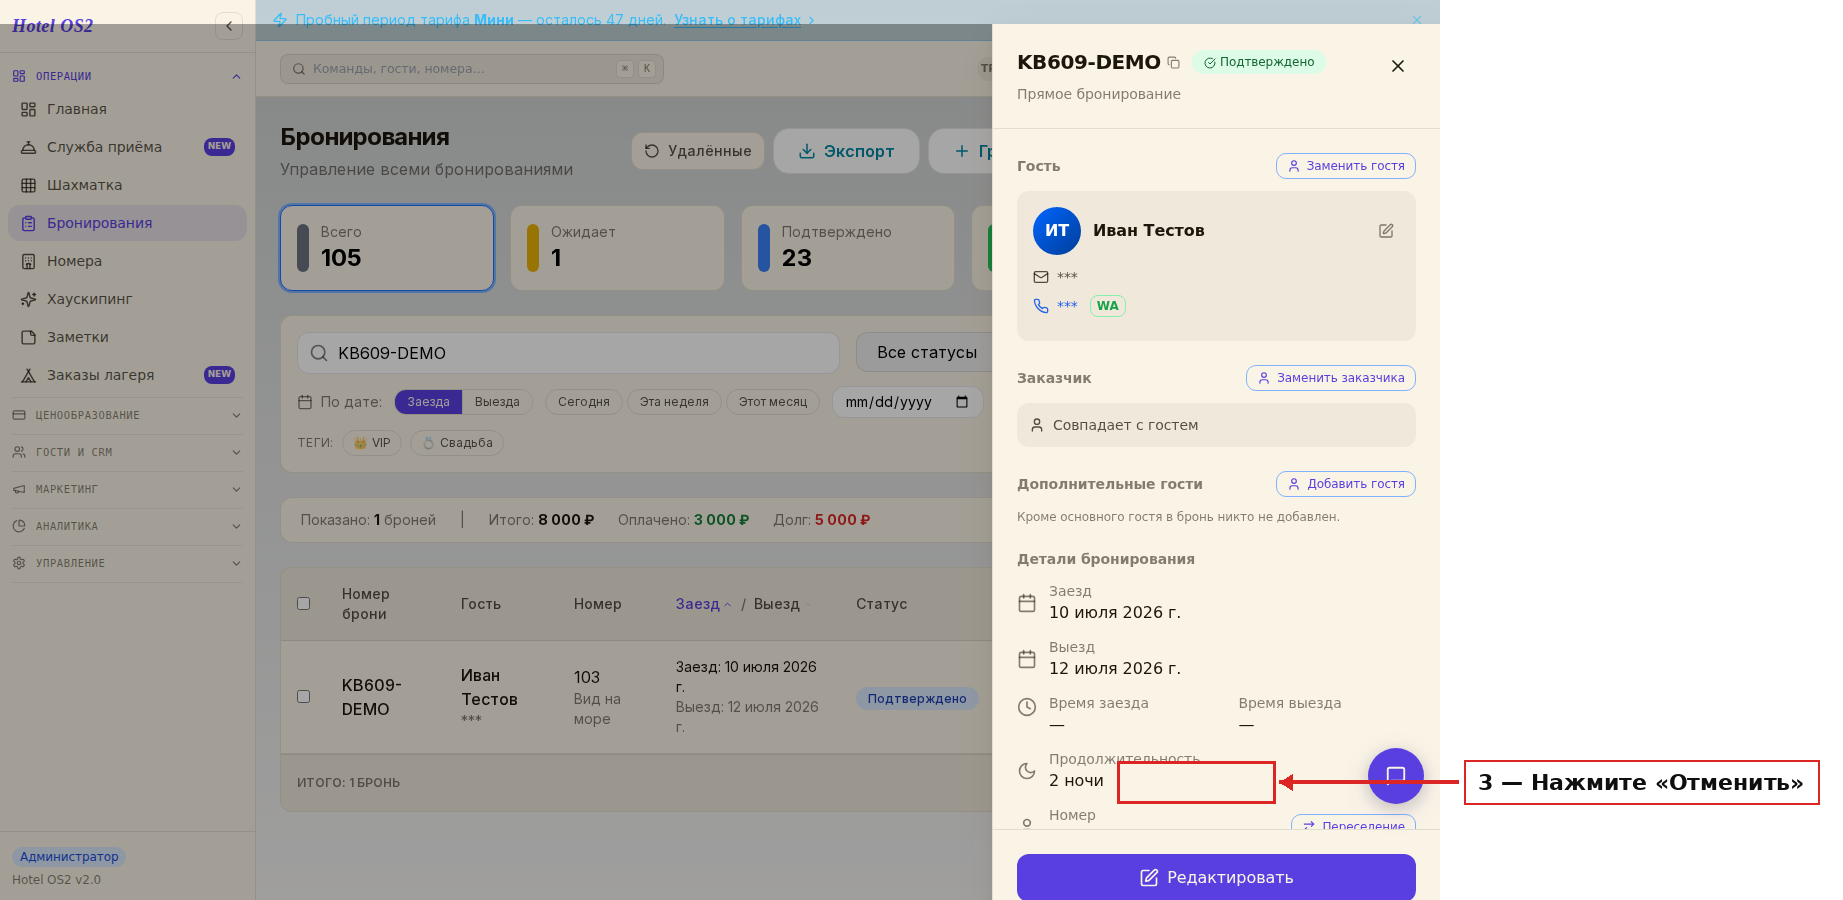Screen dimensions: 1843x900
Task: Copy booking number KB609-DEMO icon
Action: [x=1174, y=63]
